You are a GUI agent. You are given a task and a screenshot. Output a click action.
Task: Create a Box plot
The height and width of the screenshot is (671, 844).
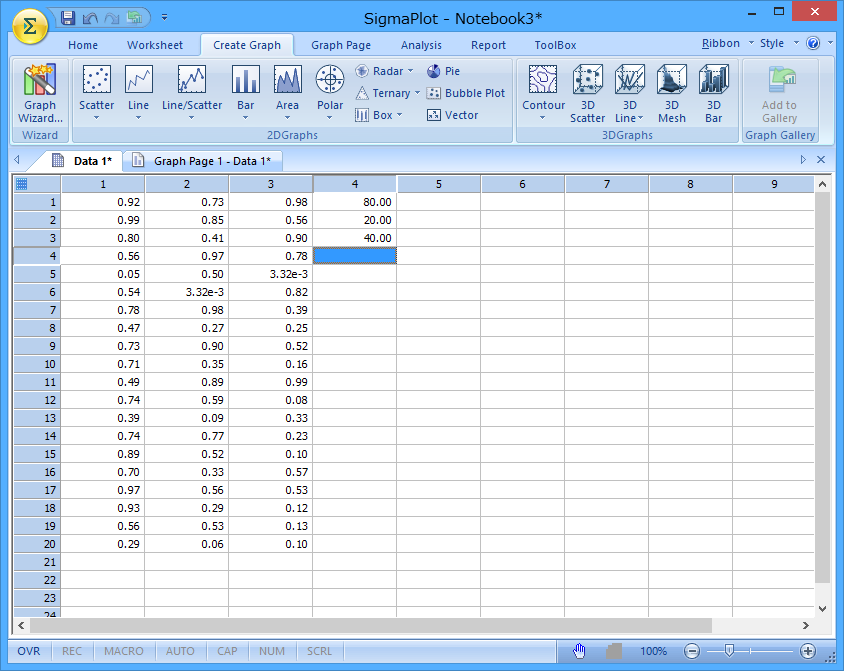pos(379,115)
